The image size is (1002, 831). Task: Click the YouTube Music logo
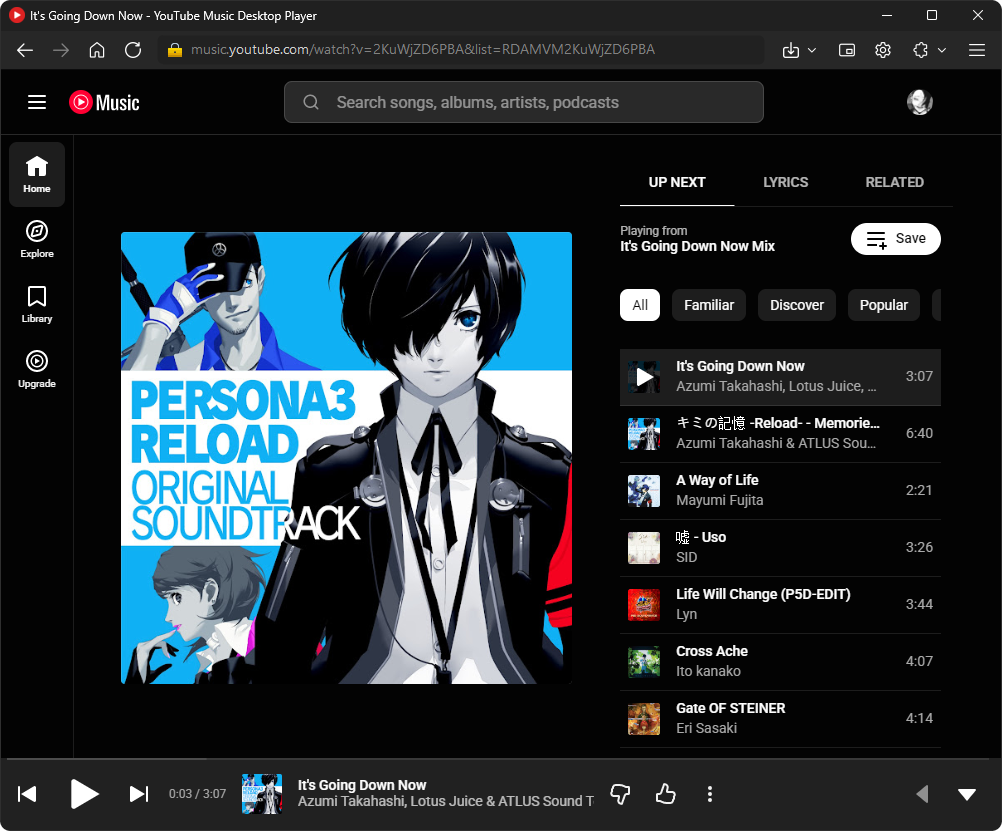click(x=103, y=102)
